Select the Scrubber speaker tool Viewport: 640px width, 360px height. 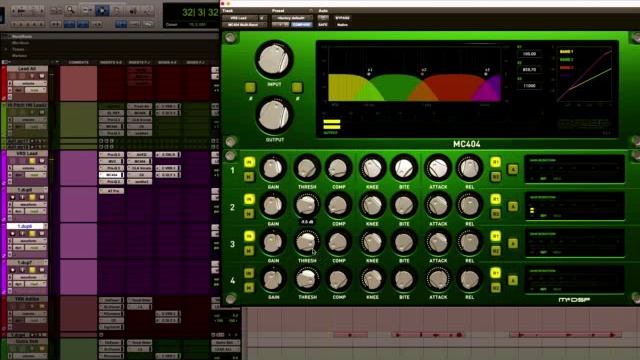click(133, 10)
